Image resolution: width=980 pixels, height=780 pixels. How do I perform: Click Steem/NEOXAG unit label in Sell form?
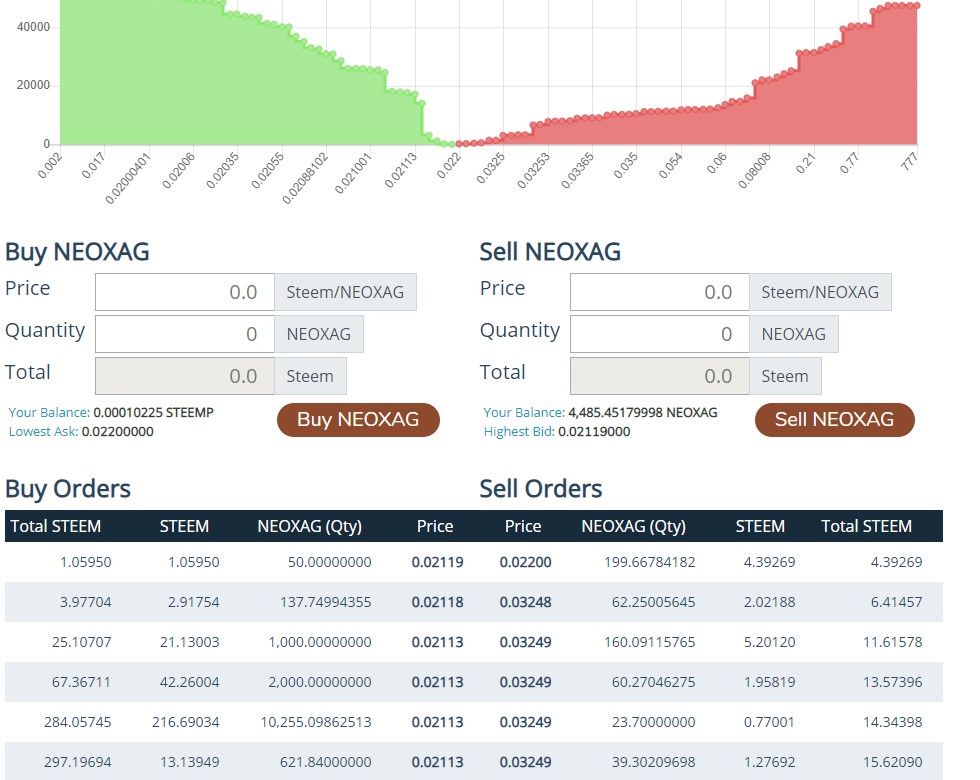click(820, 292)
